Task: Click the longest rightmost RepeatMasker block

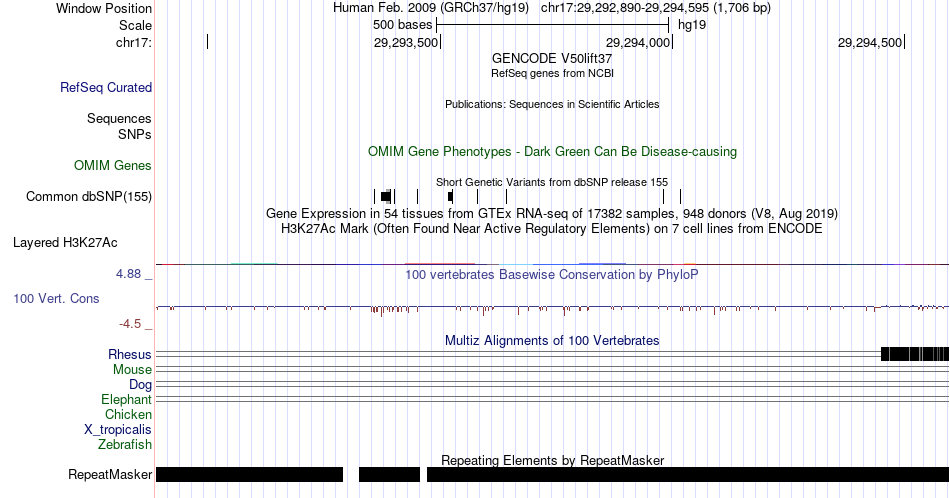Action: [x=688, y=474]
